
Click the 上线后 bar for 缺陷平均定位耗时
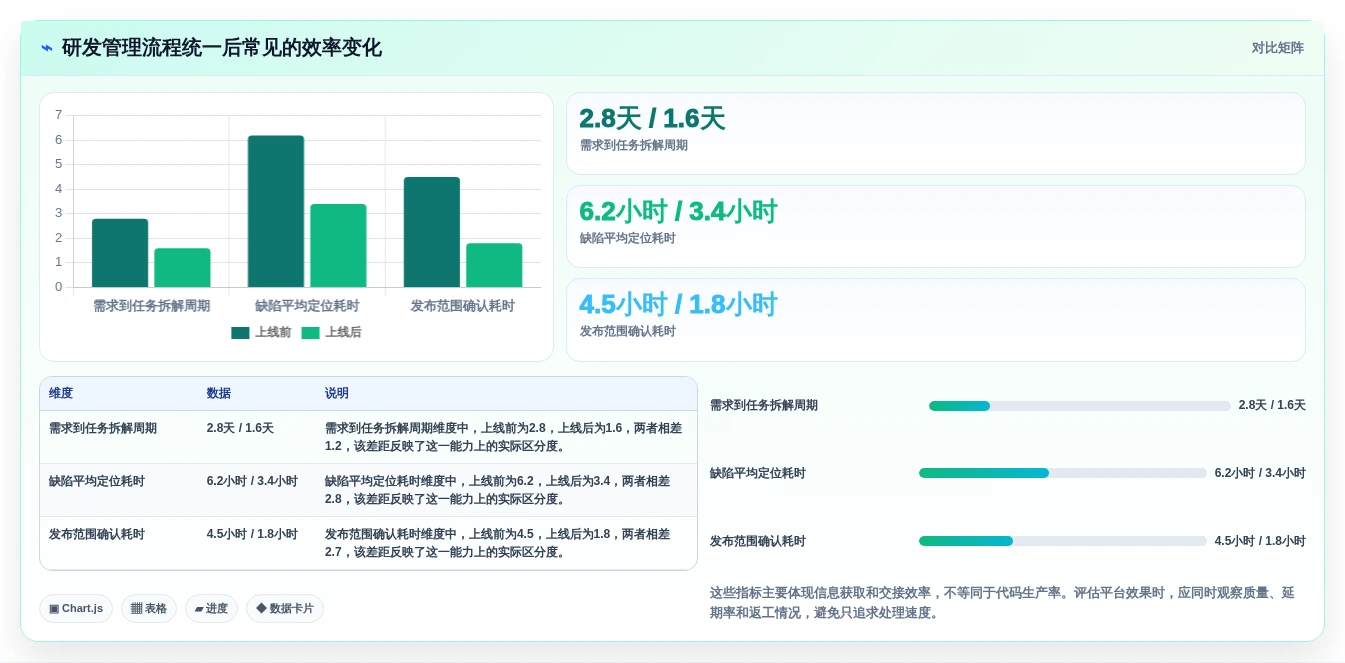[338, 246]
